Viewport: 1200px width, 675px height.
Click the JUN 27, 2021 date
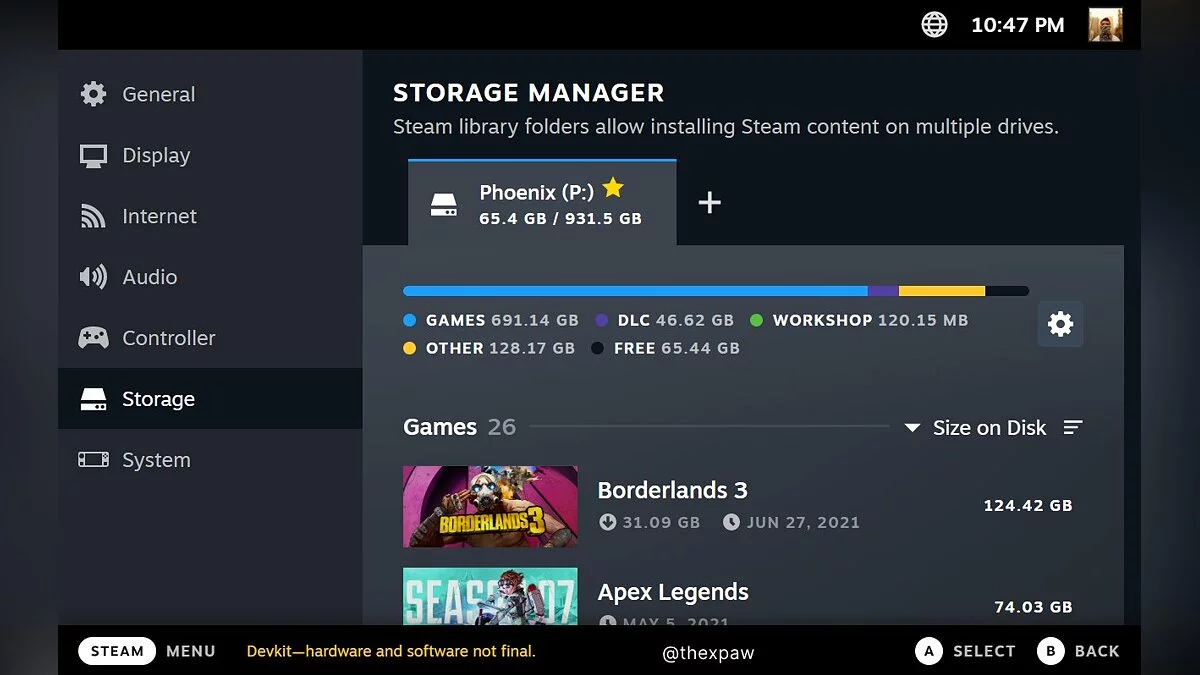click(803, 522)
